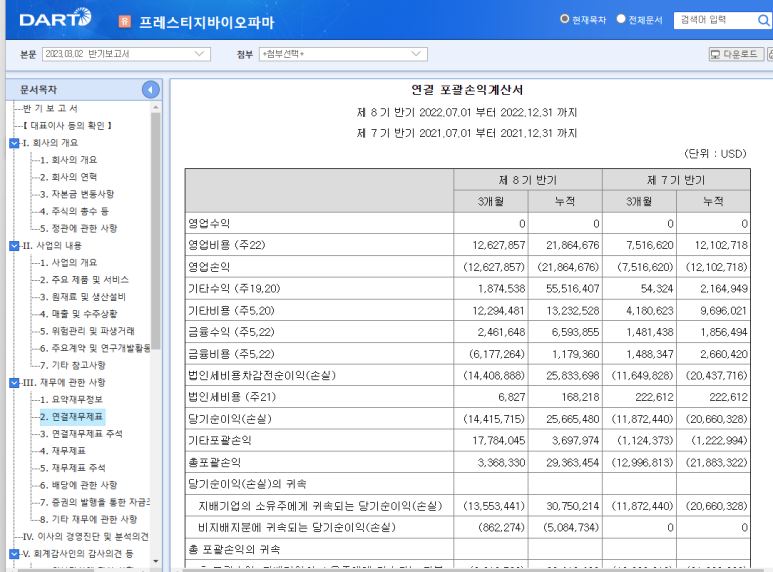
Task: Click the value 55,516,407 cell
Action: point(565,288)
